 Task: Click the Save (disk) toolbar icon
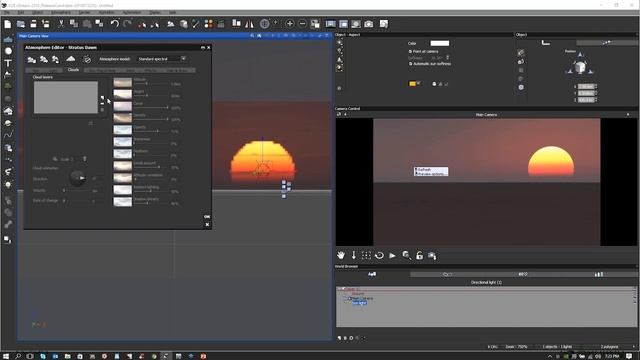click(33, 24)
